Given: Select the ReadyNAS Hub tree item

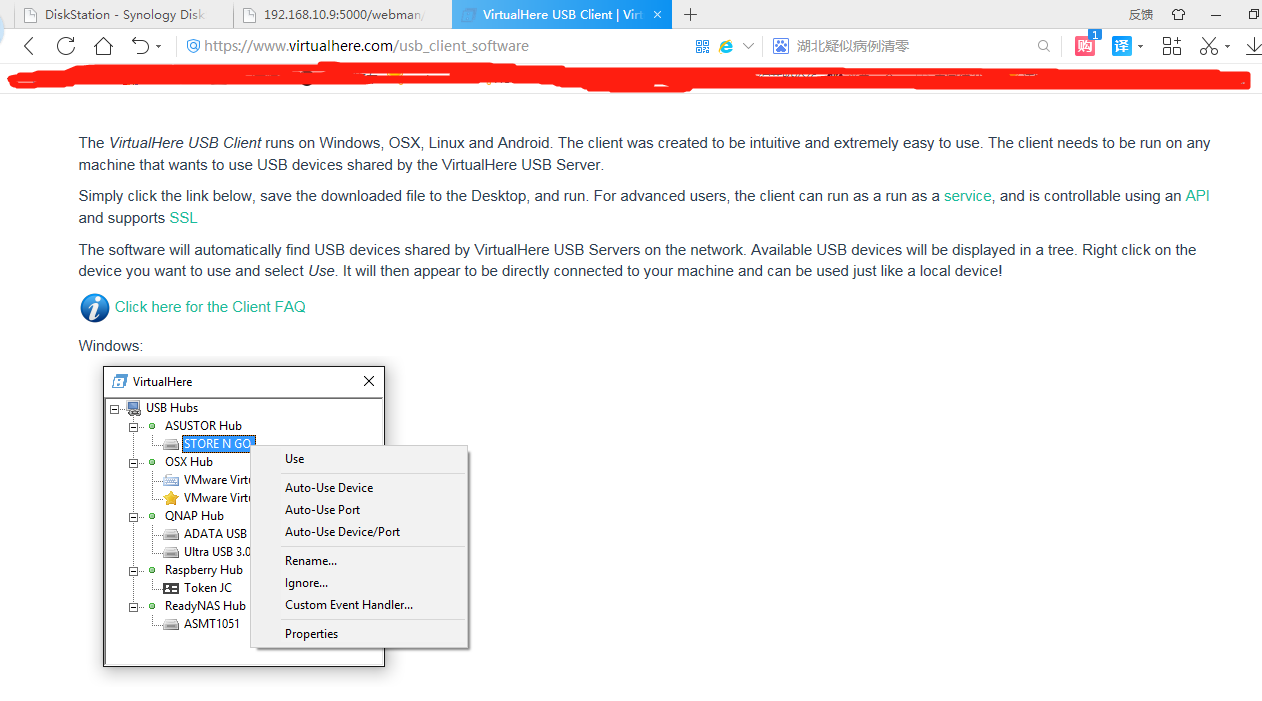Looking at the screenshot, I should point(205,606).
